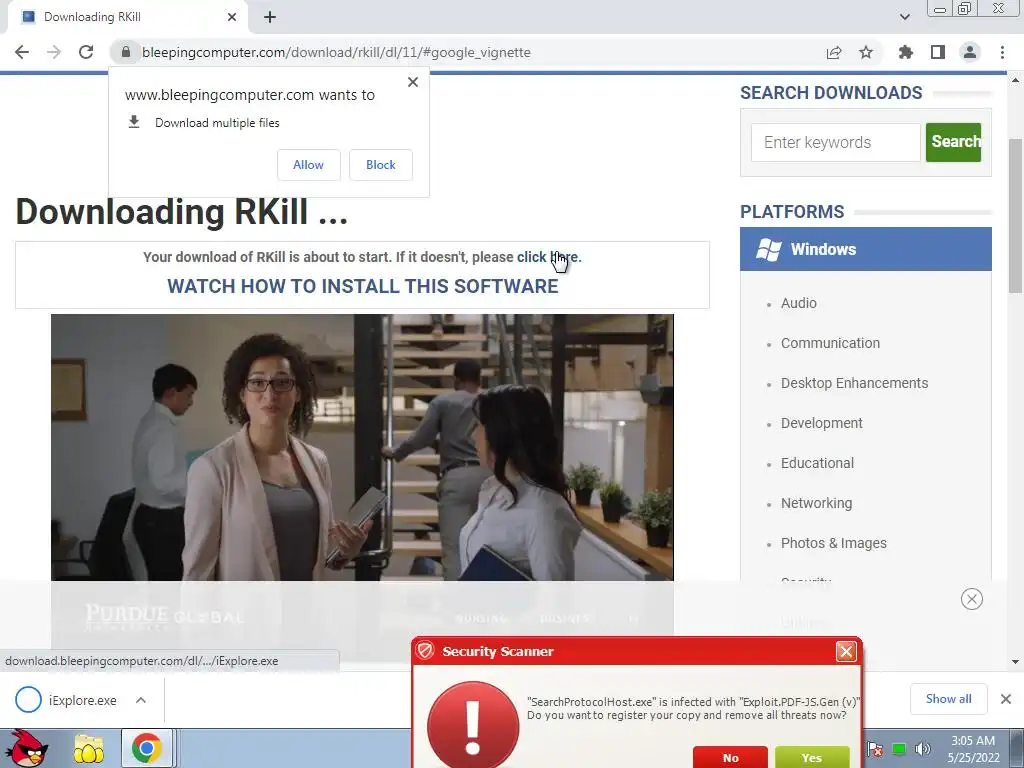The image size is (1024, 768).
Task: Share this page using the share icon
Action: [834, 52]
